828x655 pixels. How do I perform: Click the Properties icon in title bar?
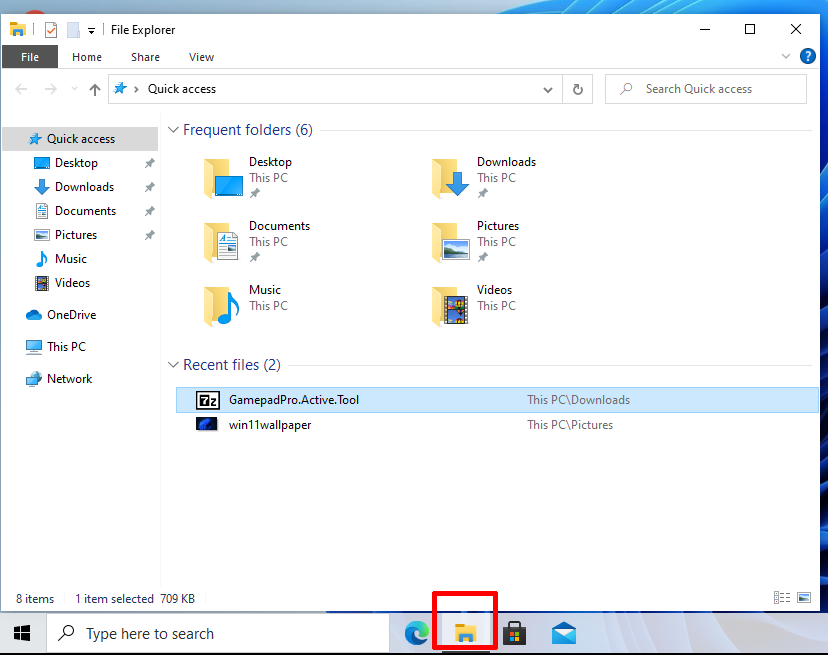[x=51, y=30]
